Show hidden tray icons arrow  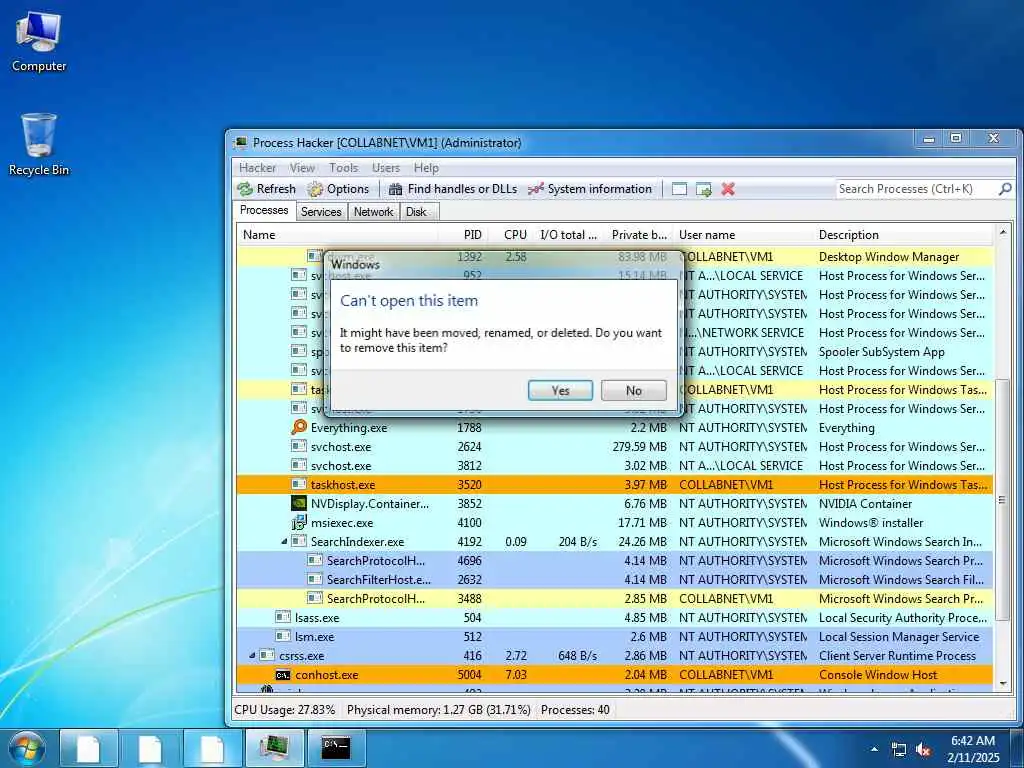pyautogui.click(x=874, y=749)
